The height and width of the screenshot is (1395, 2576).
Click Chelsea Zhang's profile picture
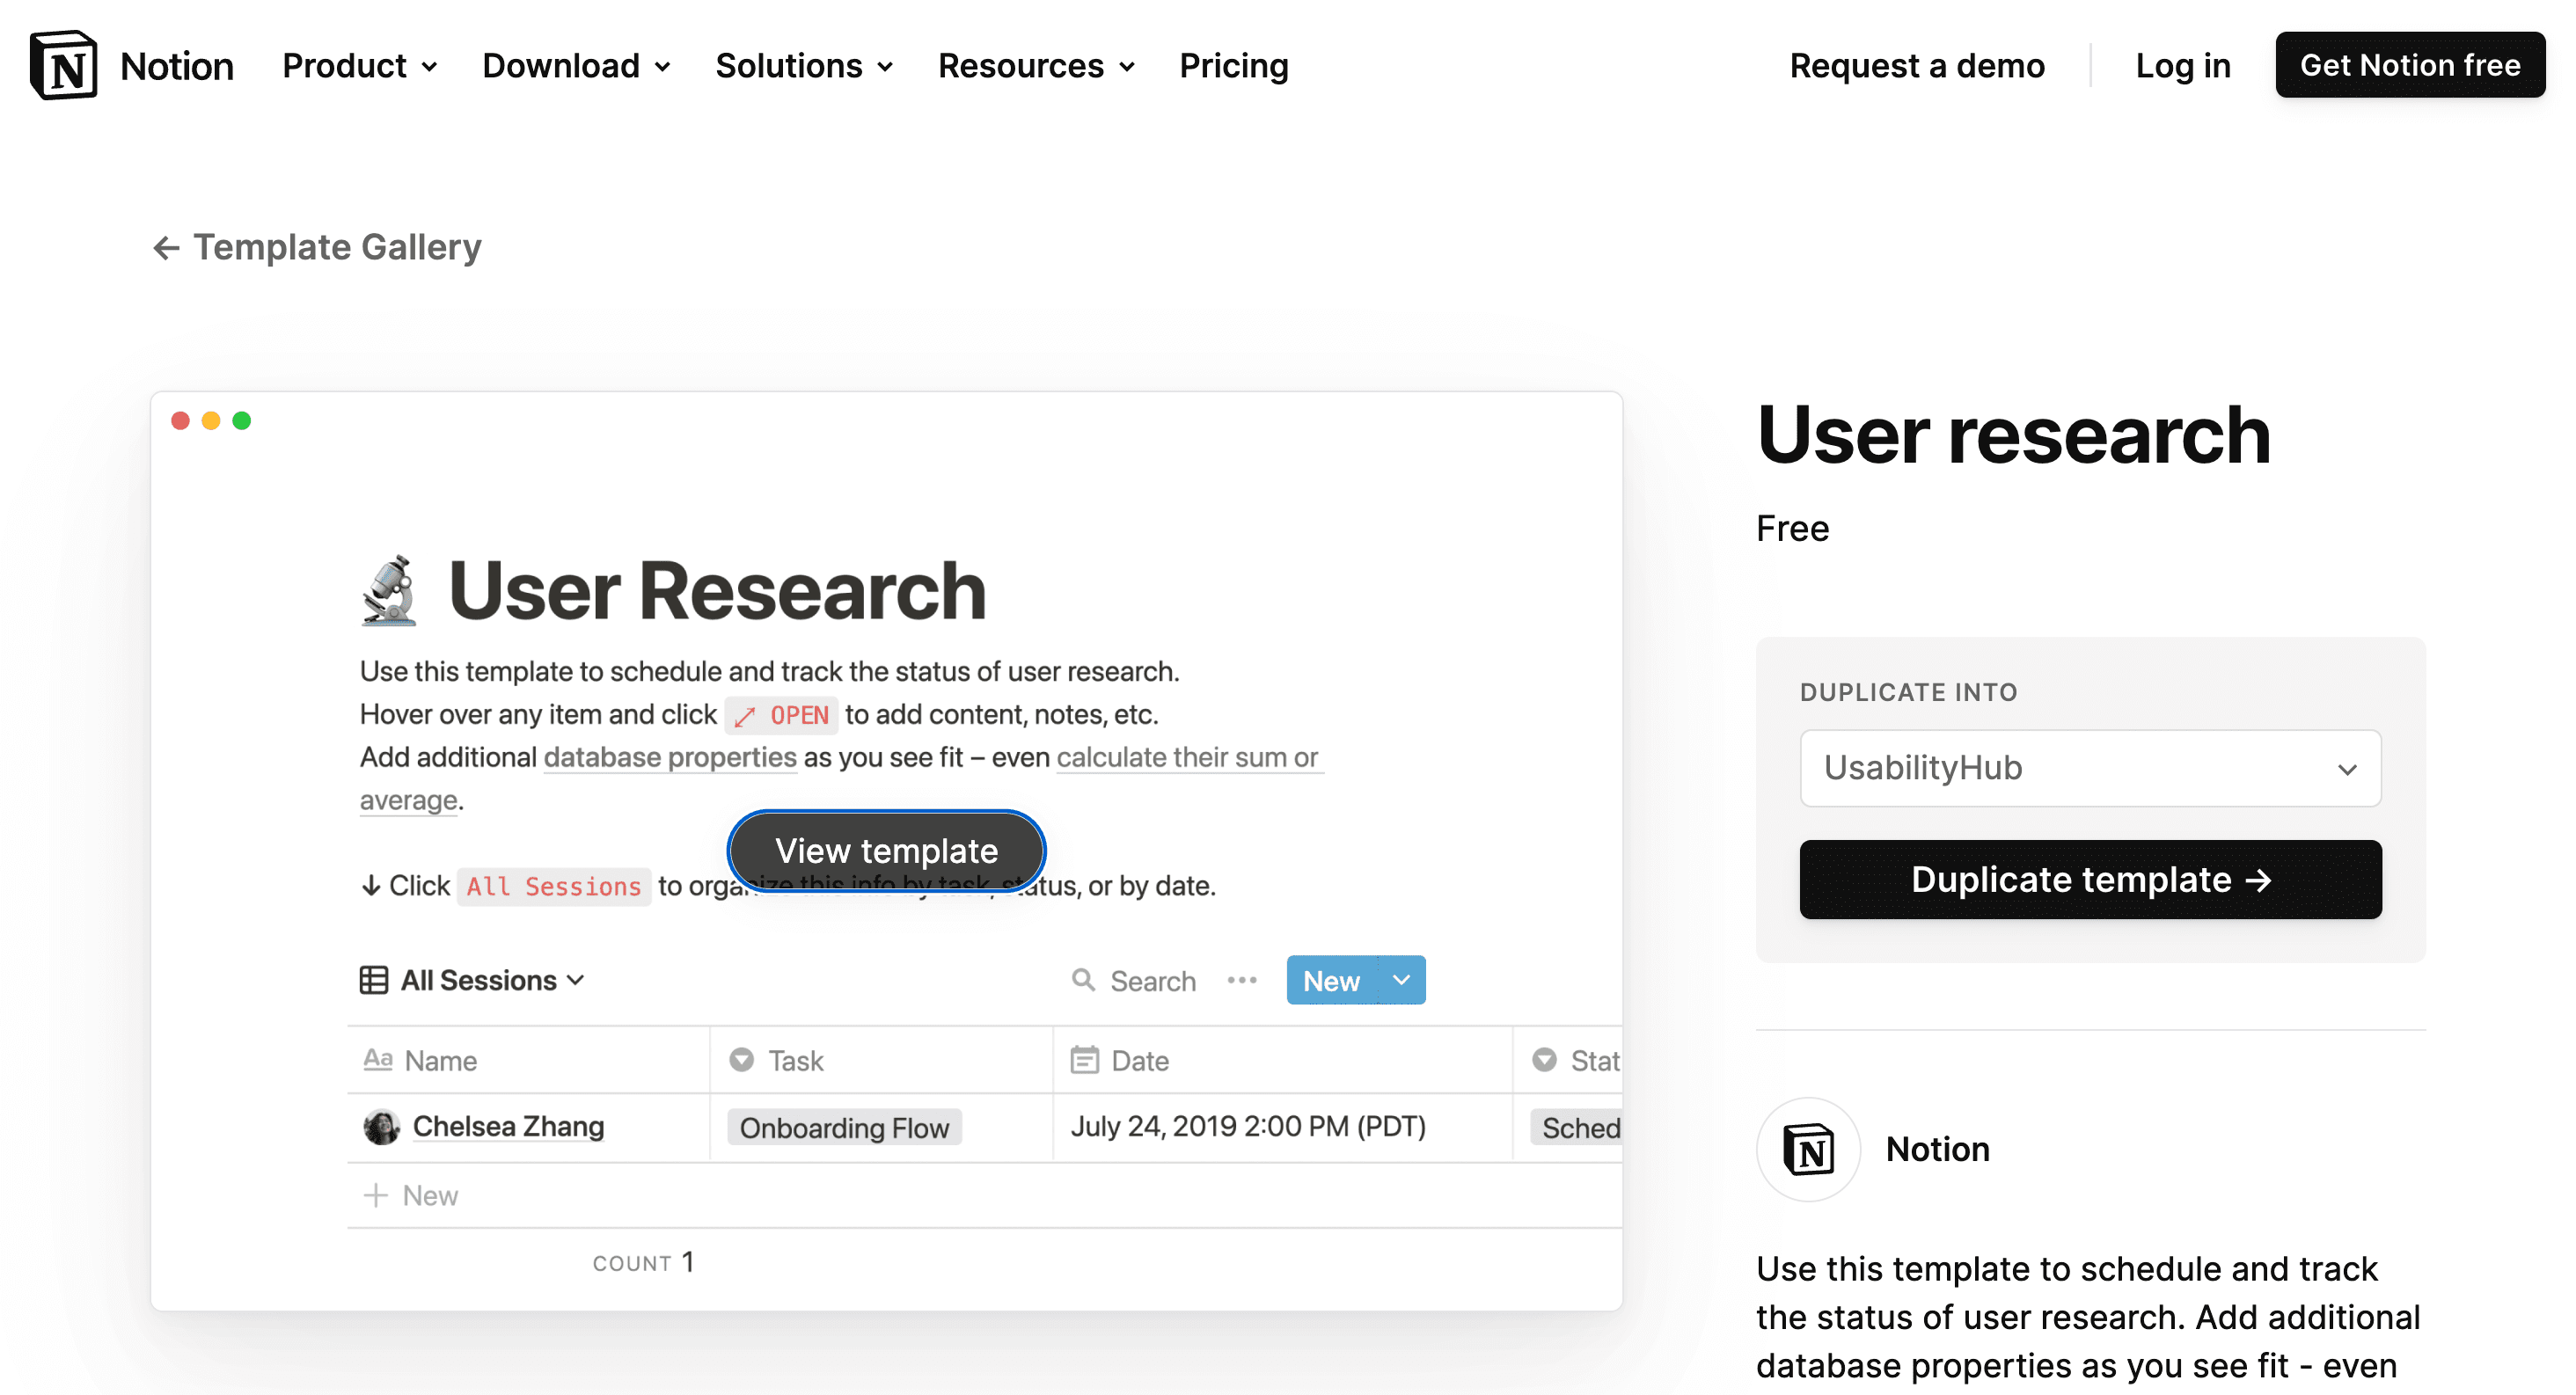coord(380,1126)
